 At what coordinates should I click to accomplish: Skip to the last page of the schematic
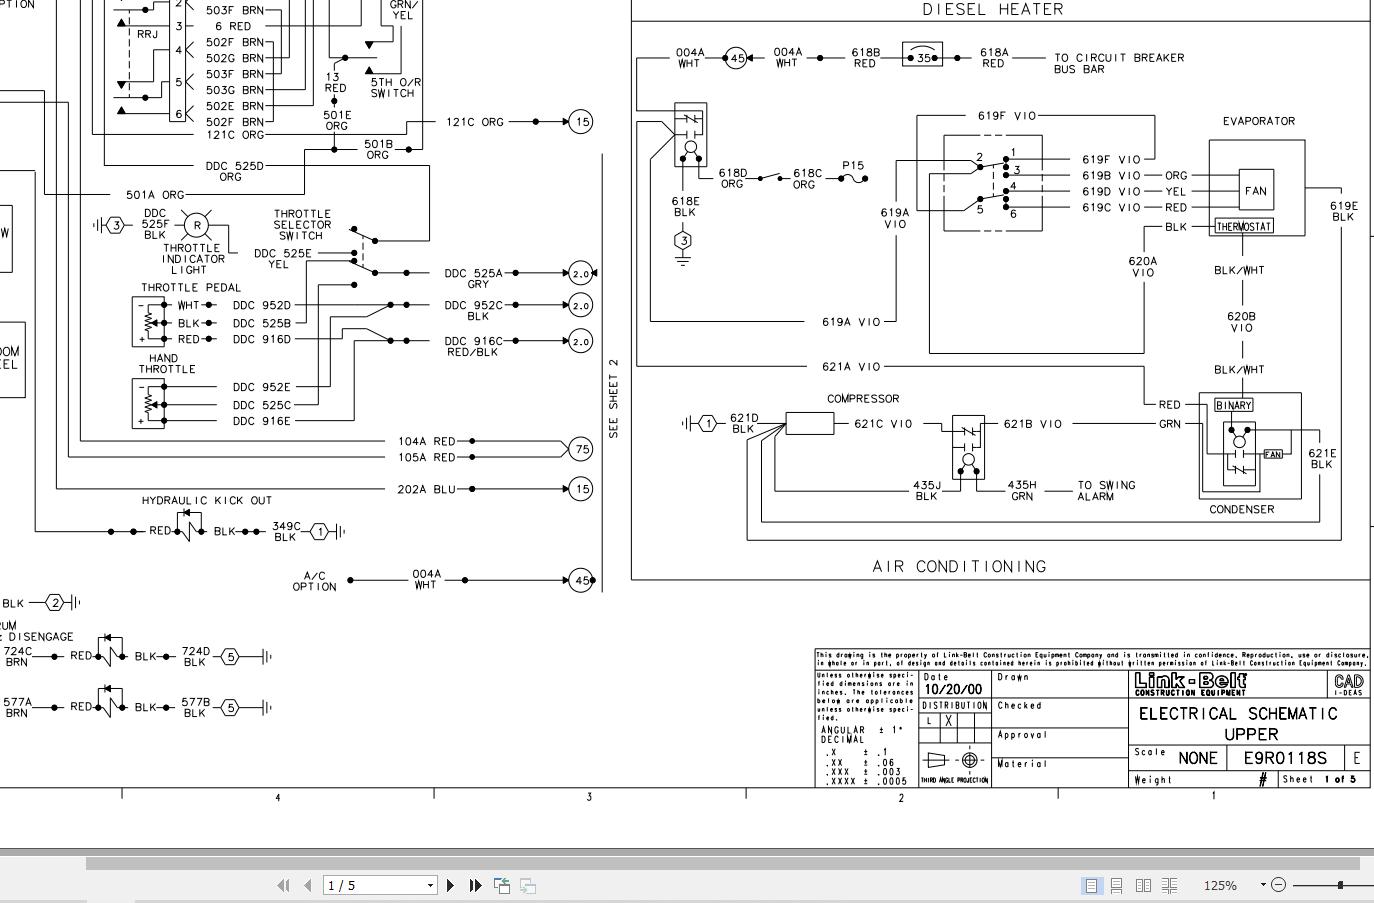(x=477, y=885)
